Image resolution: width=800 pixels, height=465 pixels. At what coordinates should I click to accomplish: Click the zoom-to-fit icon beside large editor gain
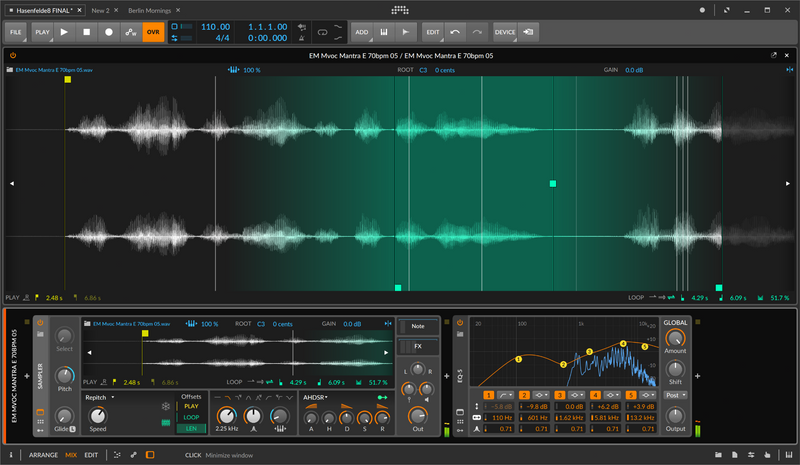coord(790,70)
